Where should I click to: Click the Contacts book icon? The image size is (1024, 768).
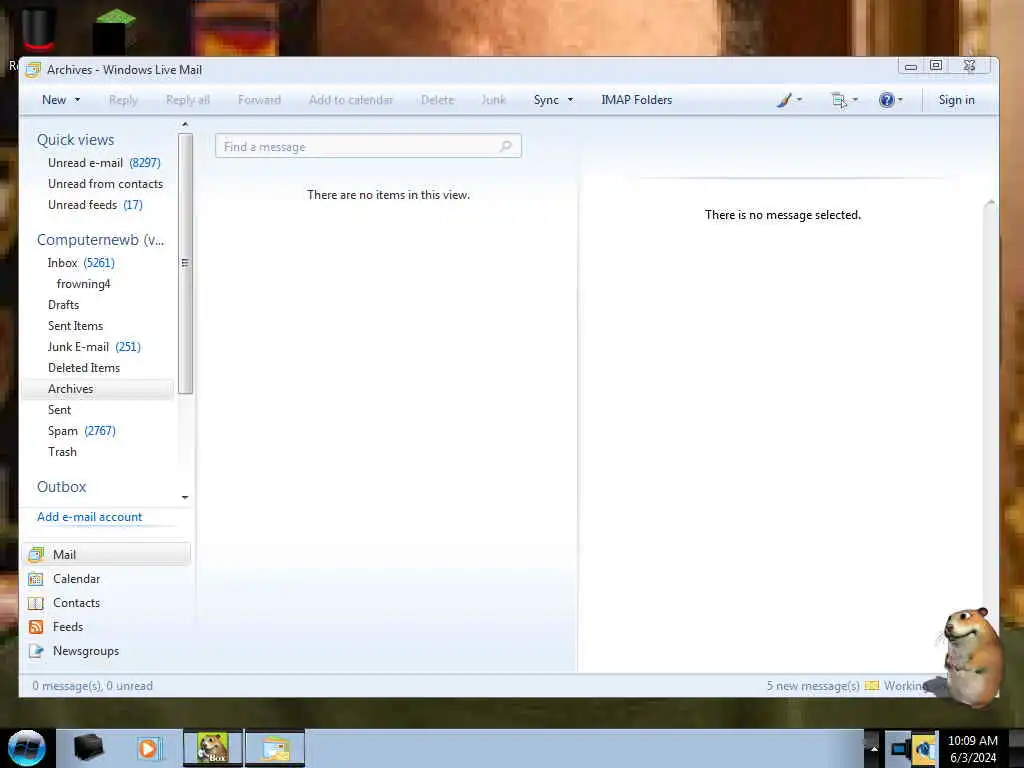36,603
